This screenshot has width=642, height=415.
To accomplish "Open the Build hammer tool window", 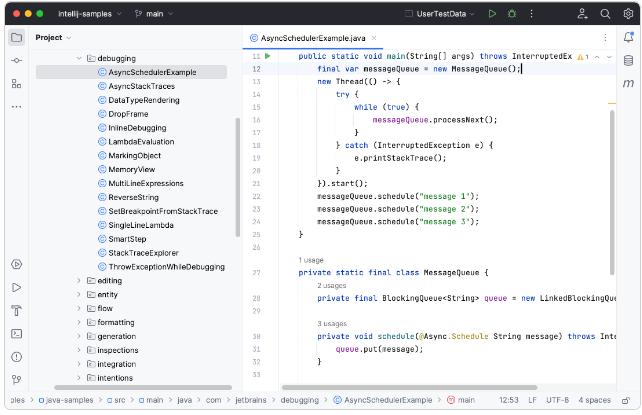I will [16, 311].
